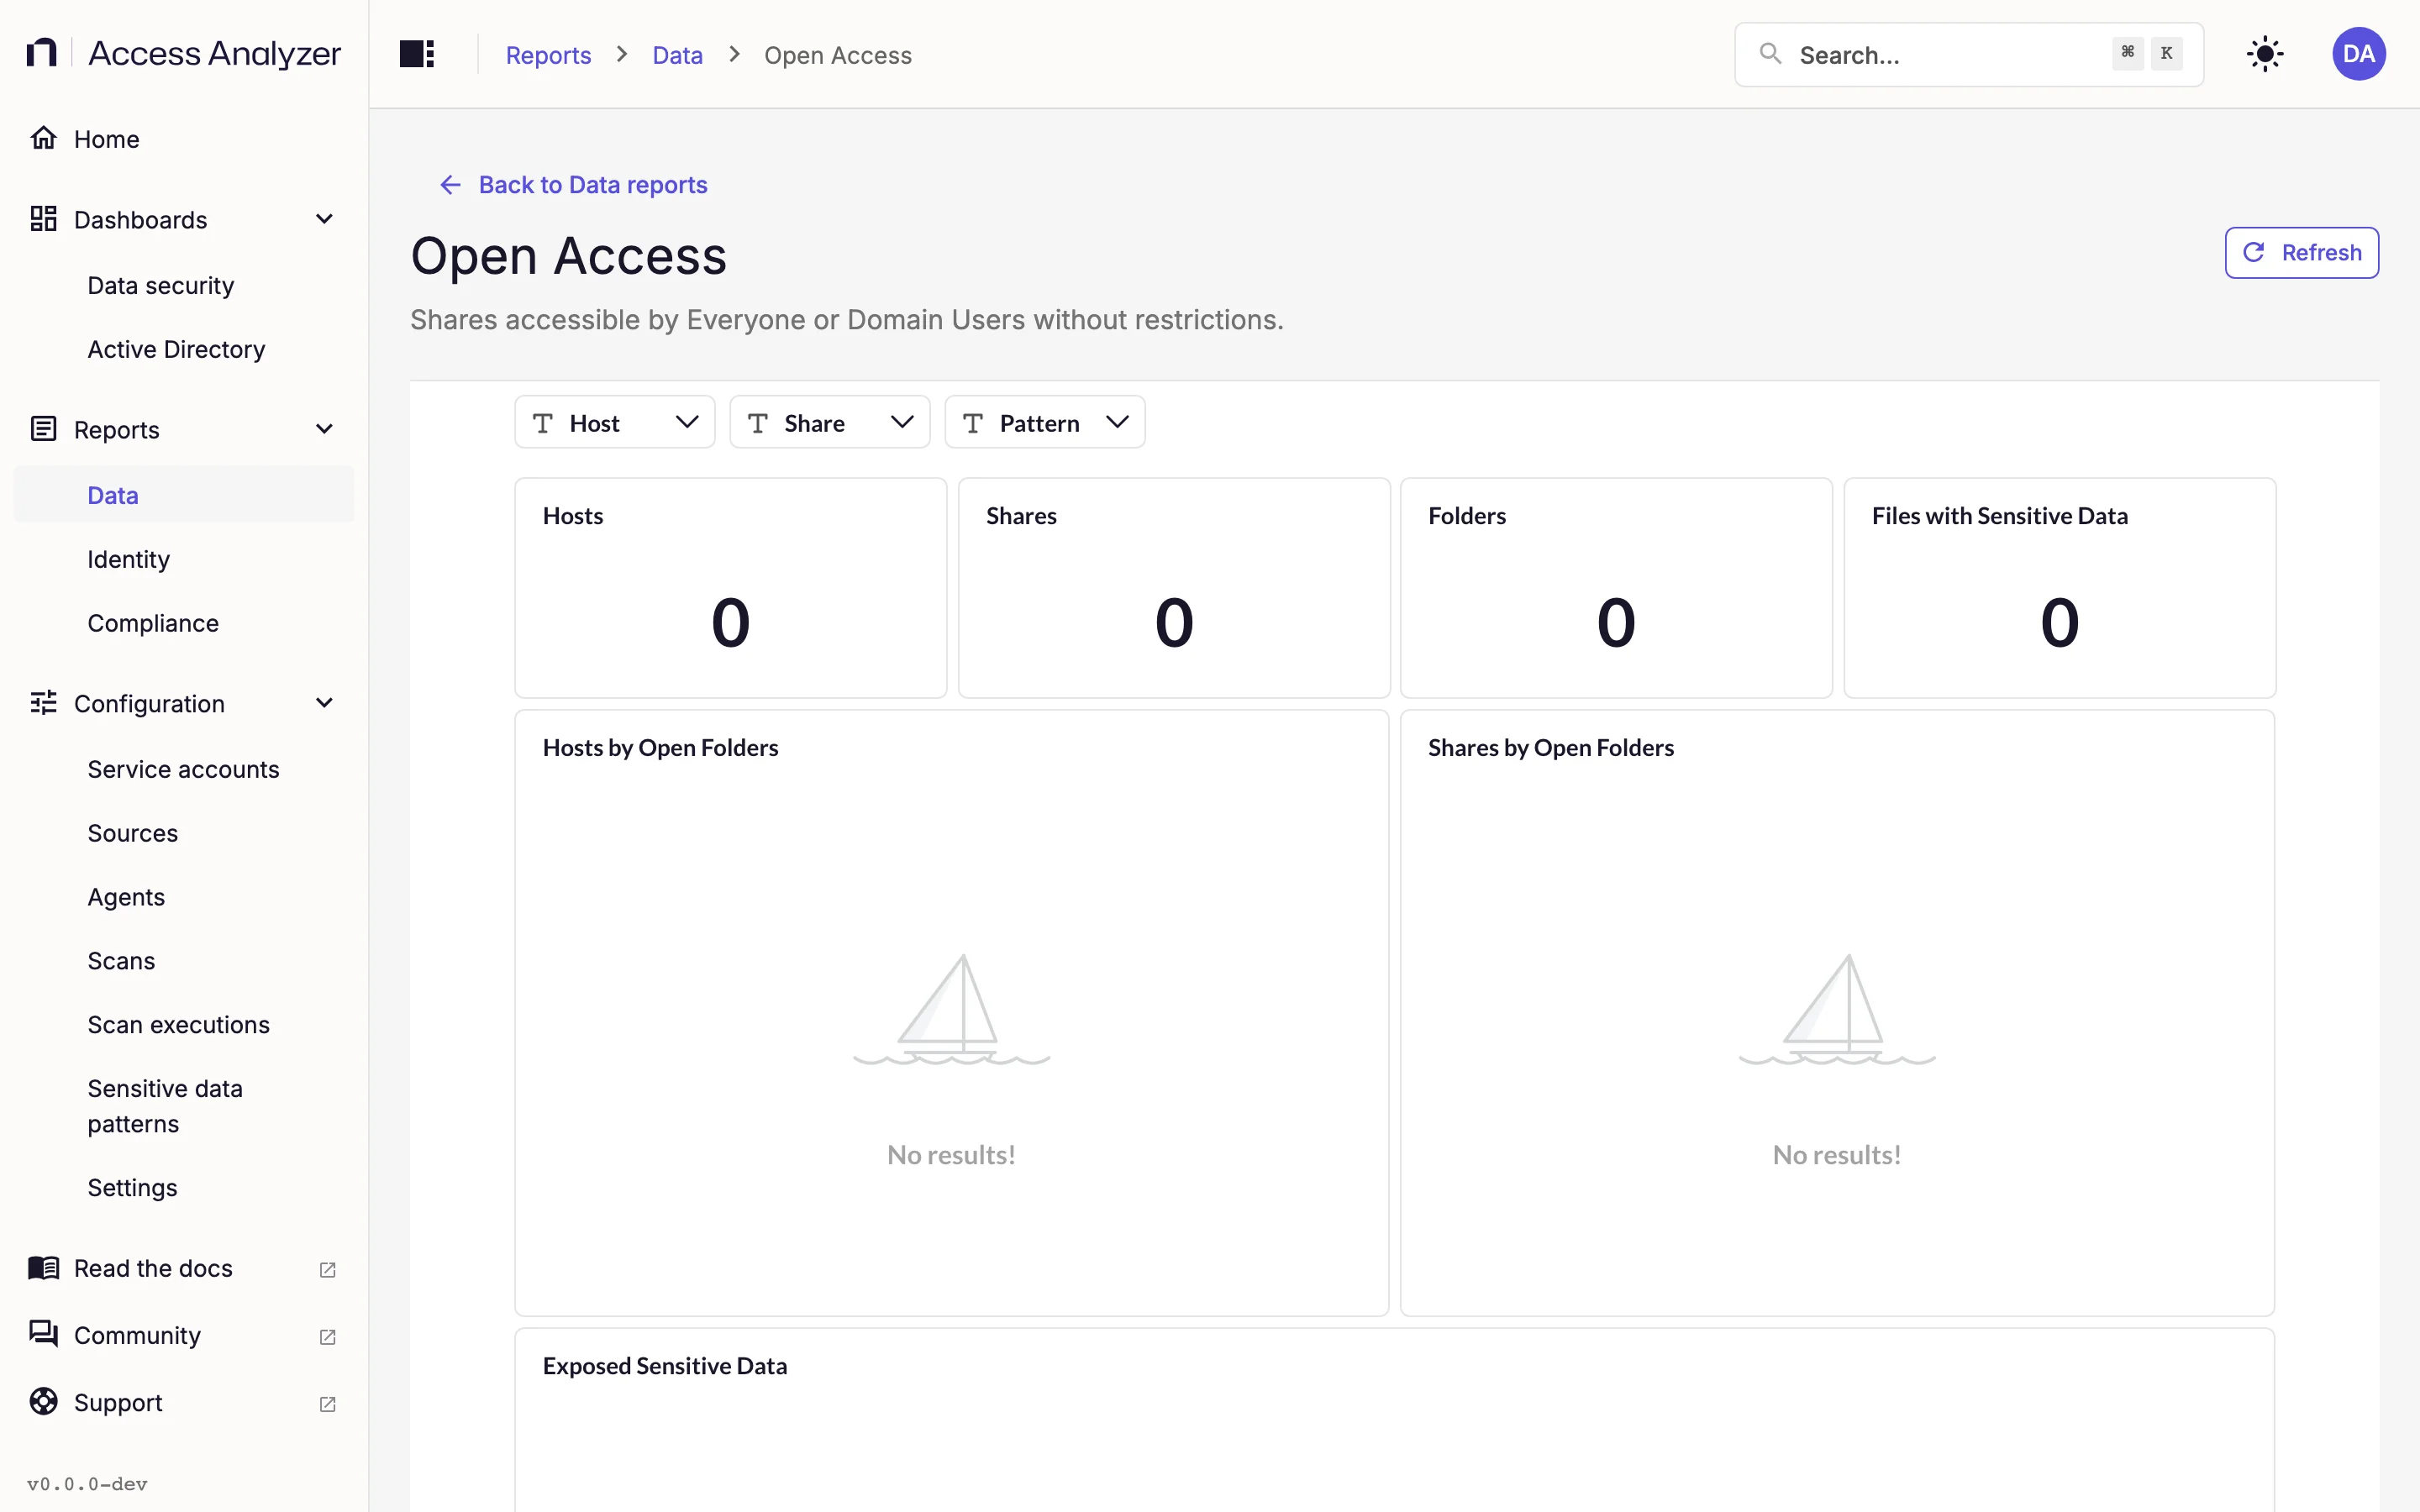Click Data breadcrumb link

pos(677,55)
